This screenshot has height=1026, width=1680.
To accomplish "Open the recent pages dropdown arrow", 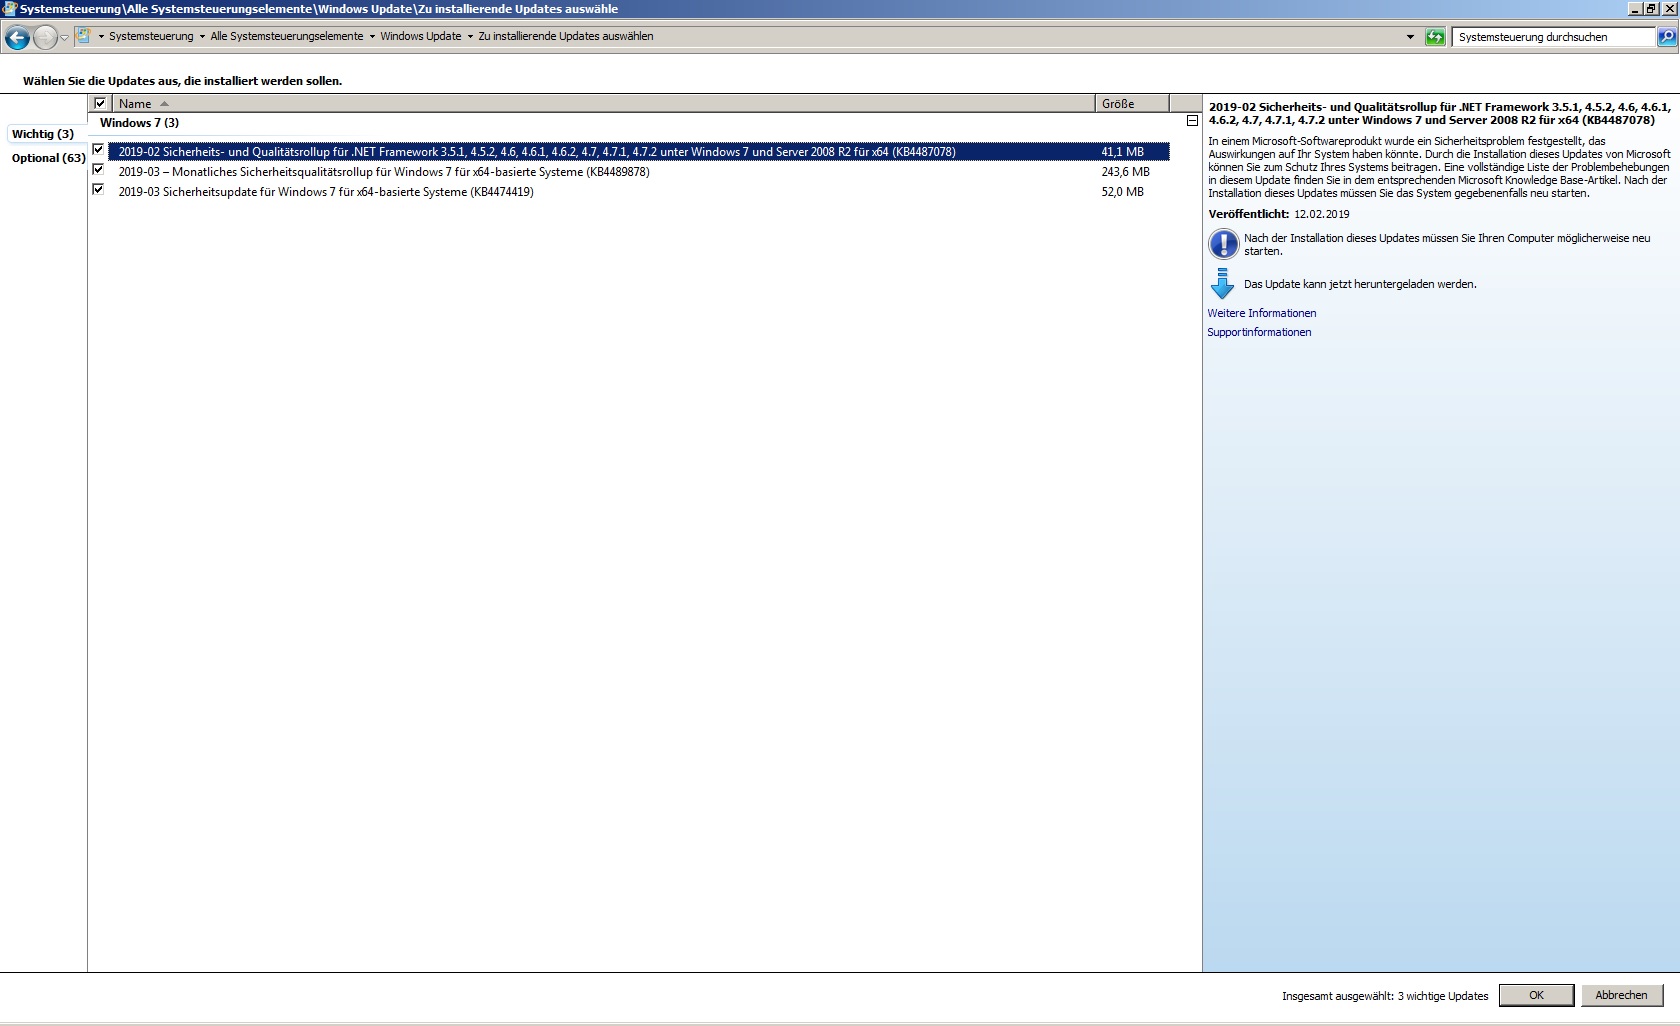I will tap(65, 38).
